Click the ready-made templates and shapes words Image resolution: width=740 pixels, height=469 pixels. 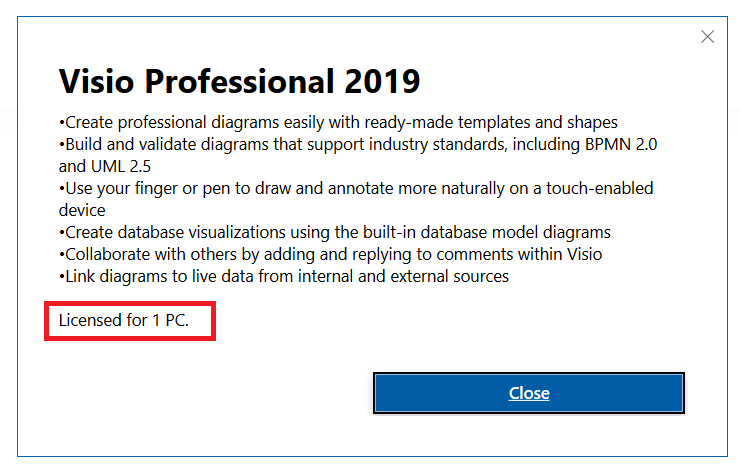[491, 123]
